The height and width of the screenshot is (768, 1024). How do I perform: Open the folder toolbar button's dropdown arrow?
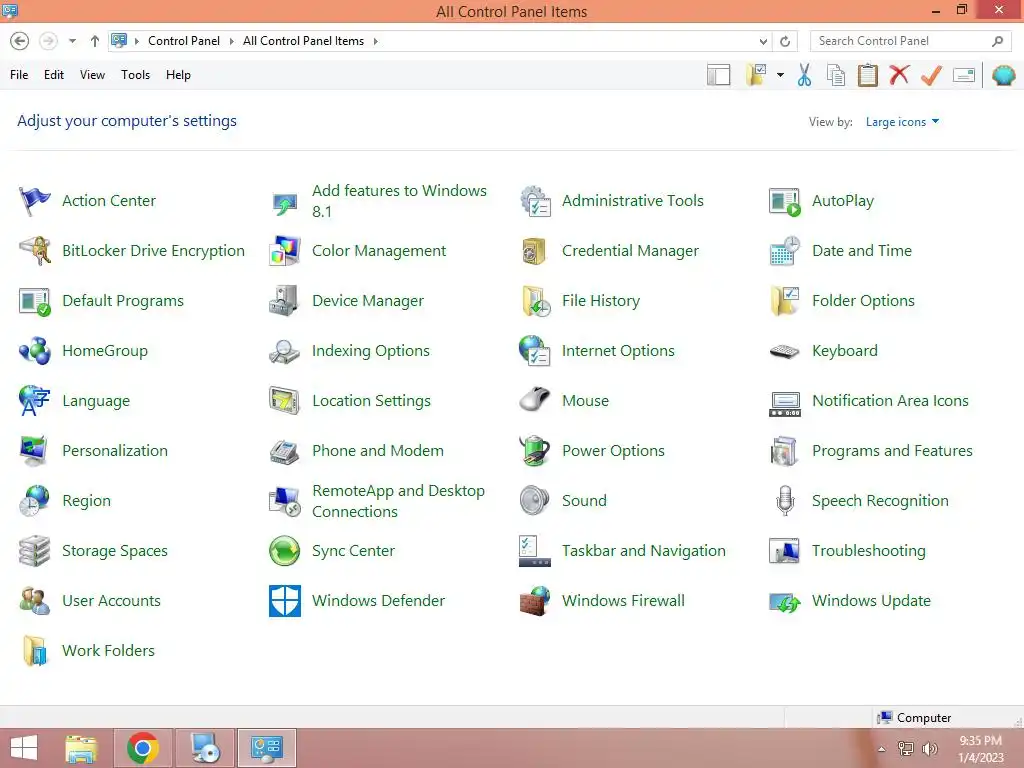(780, 75)
